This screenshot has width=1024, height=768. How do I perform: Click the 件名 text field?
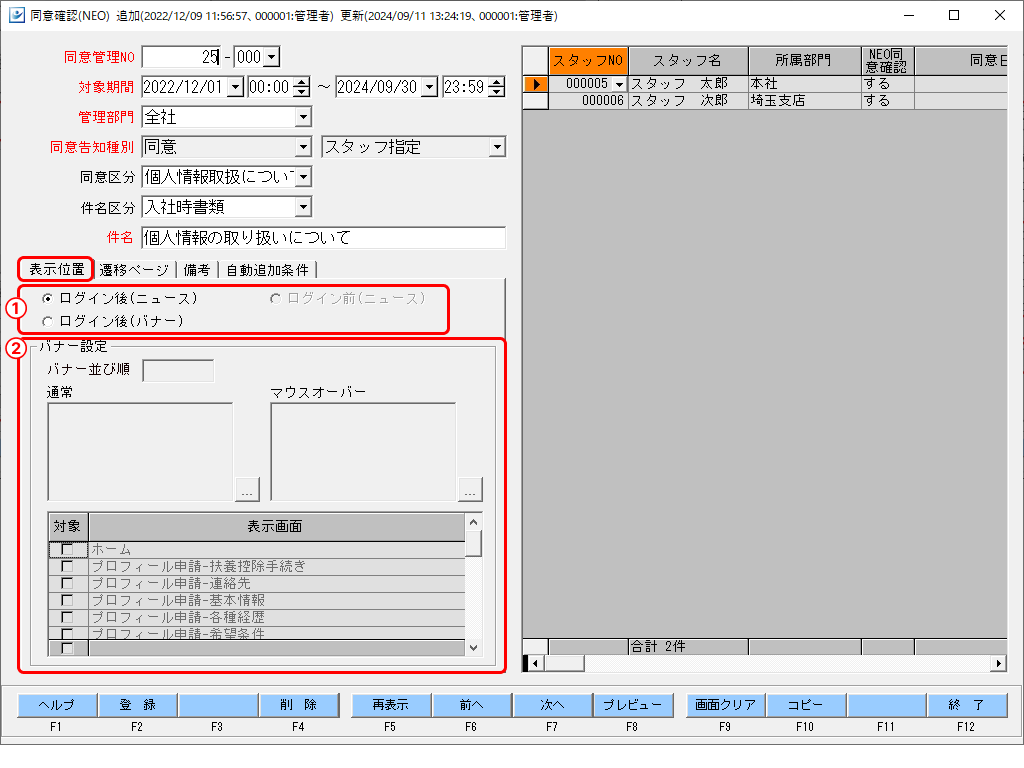pos(323,238)
